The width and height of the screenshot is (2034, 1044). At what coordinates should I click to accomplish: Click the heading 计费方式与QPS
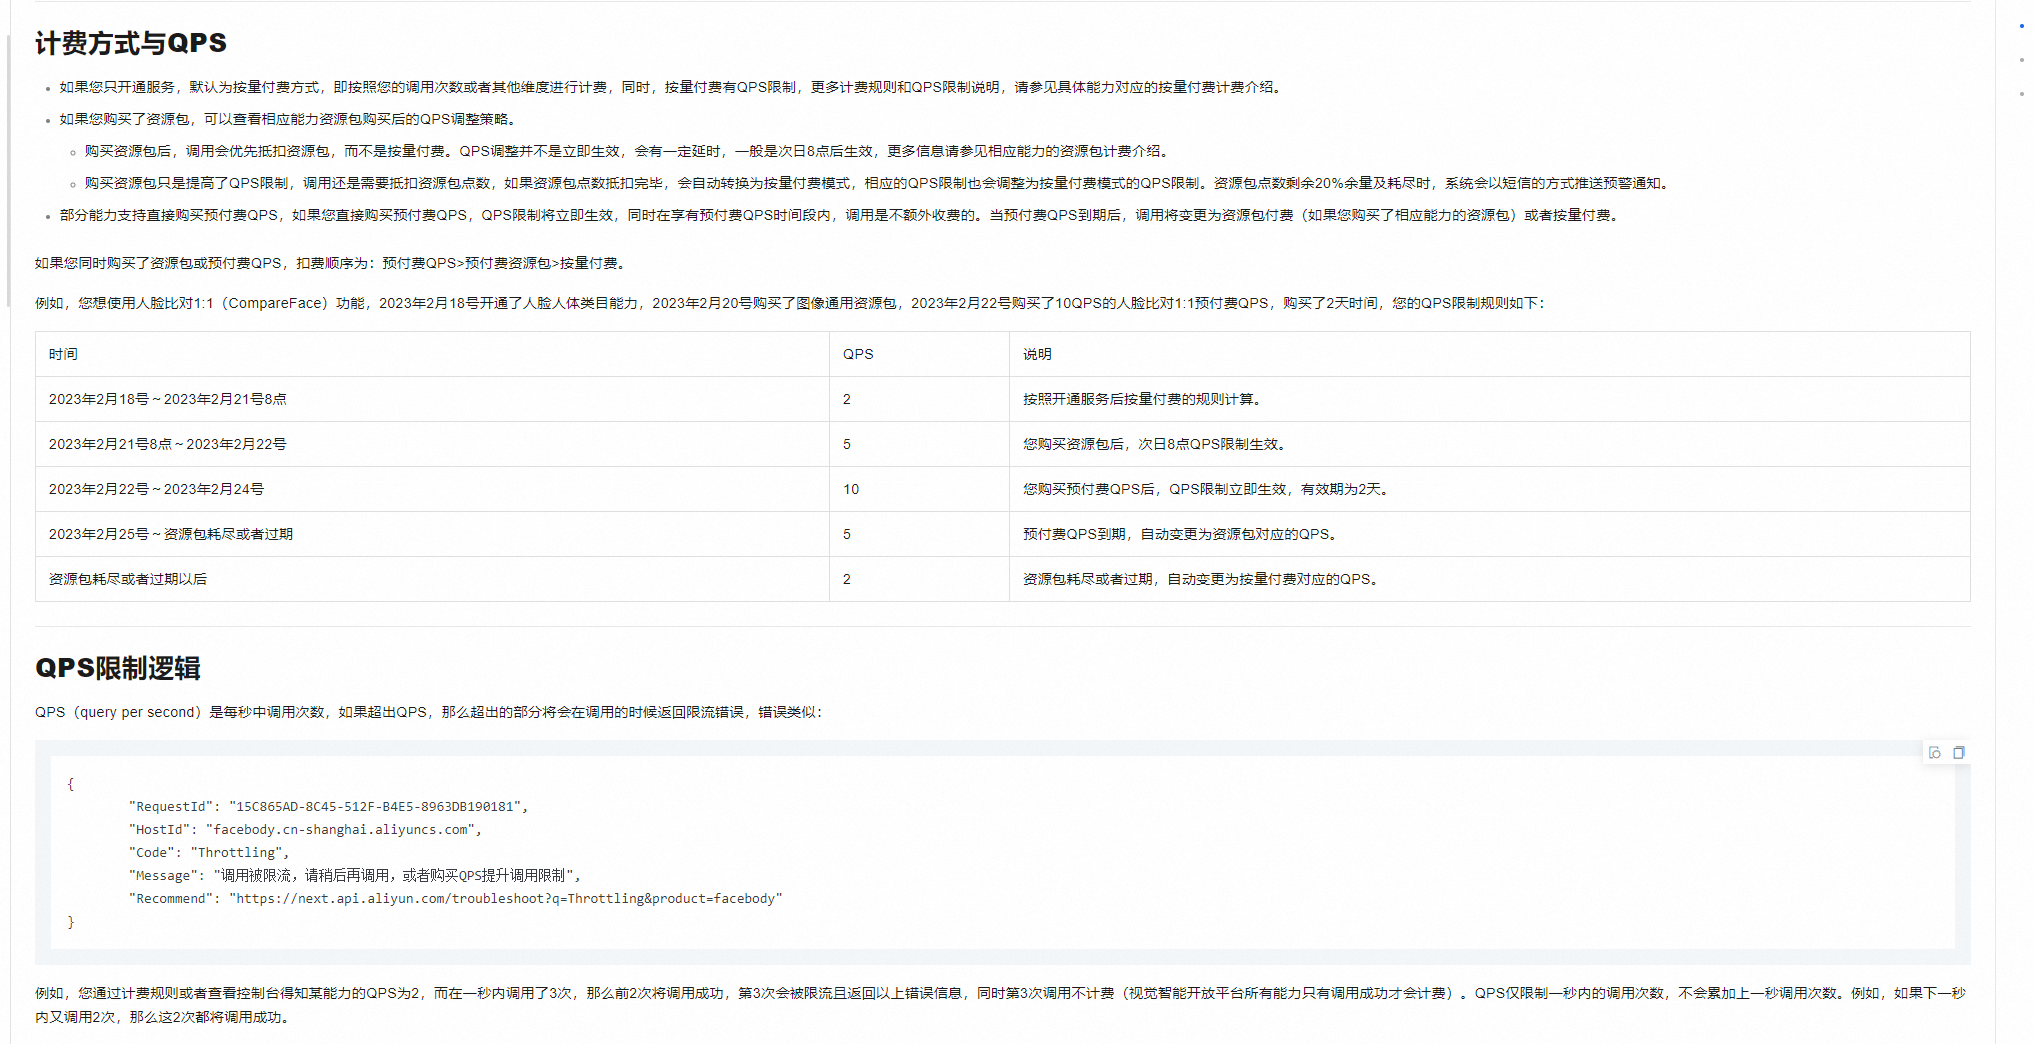coord(131,43)
